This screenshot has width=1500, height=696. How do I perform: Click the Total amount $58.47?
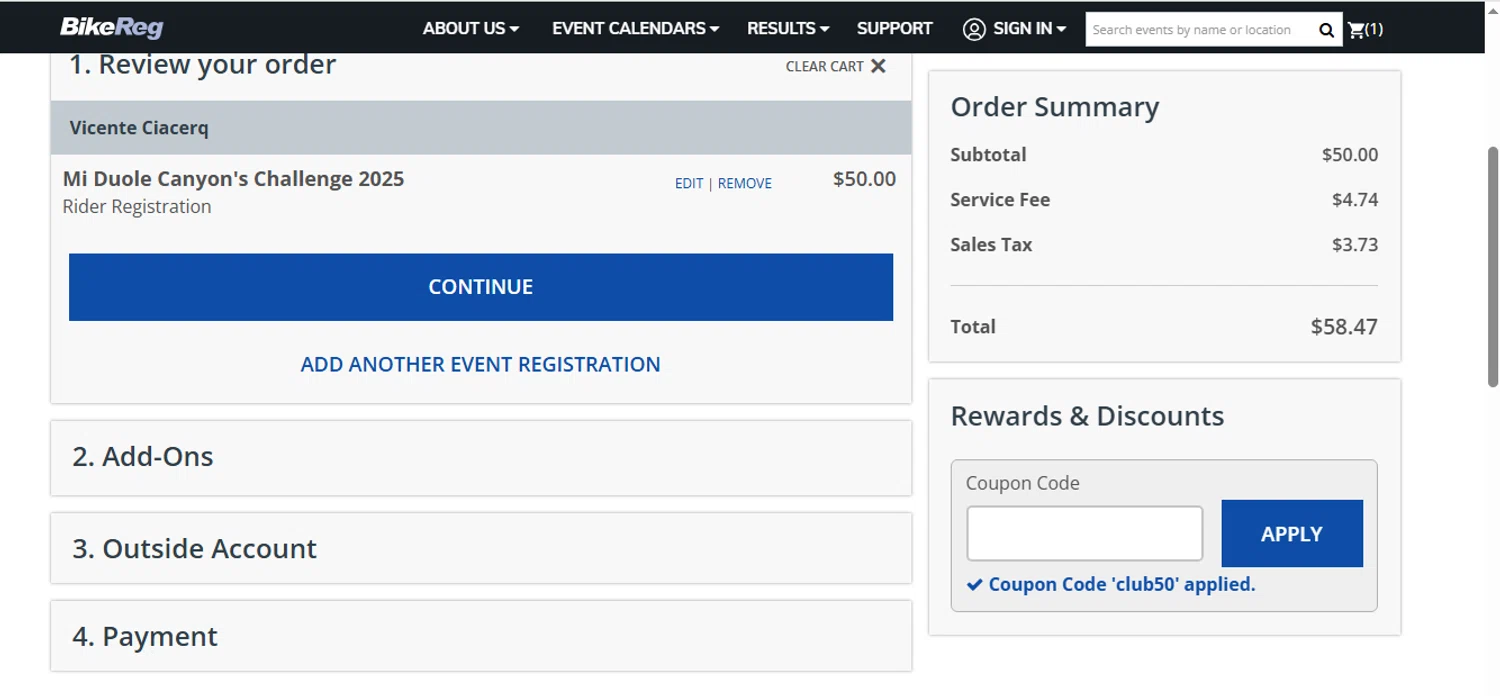pyautogui.click(x=1344, y=326)
